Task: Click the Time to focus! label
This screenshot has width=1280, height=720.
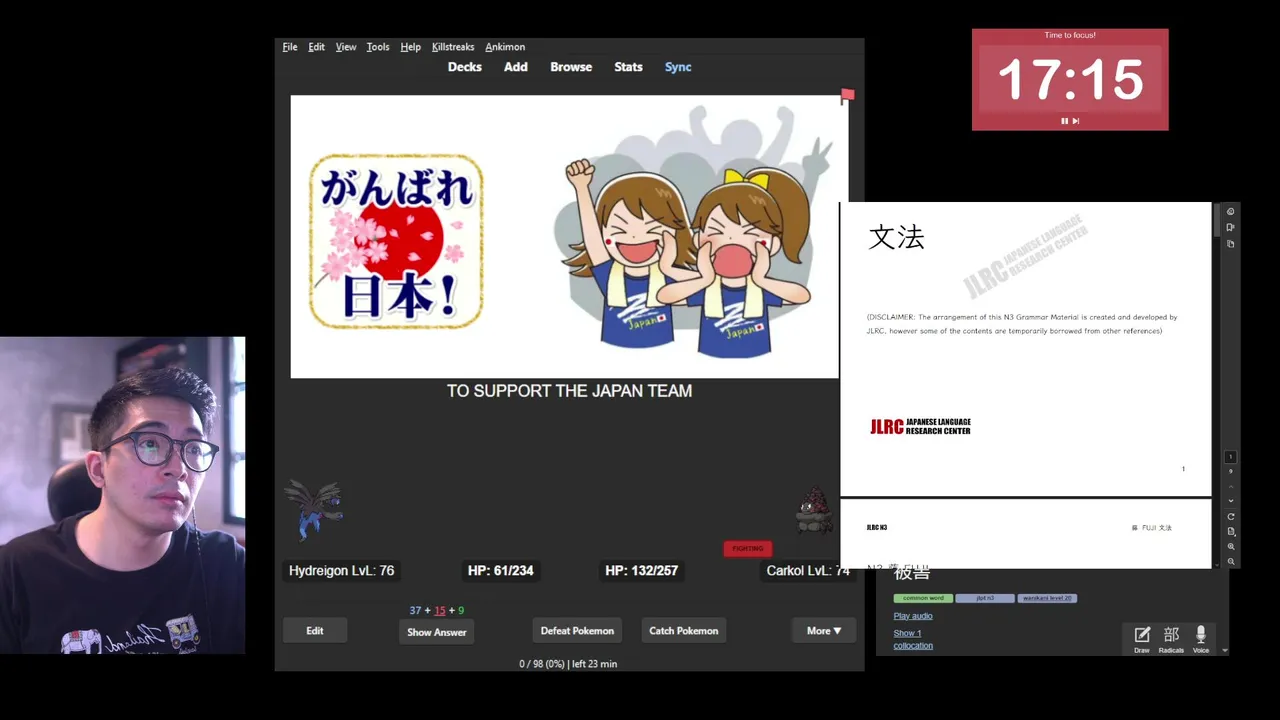Action: [x=1070, y=35]
